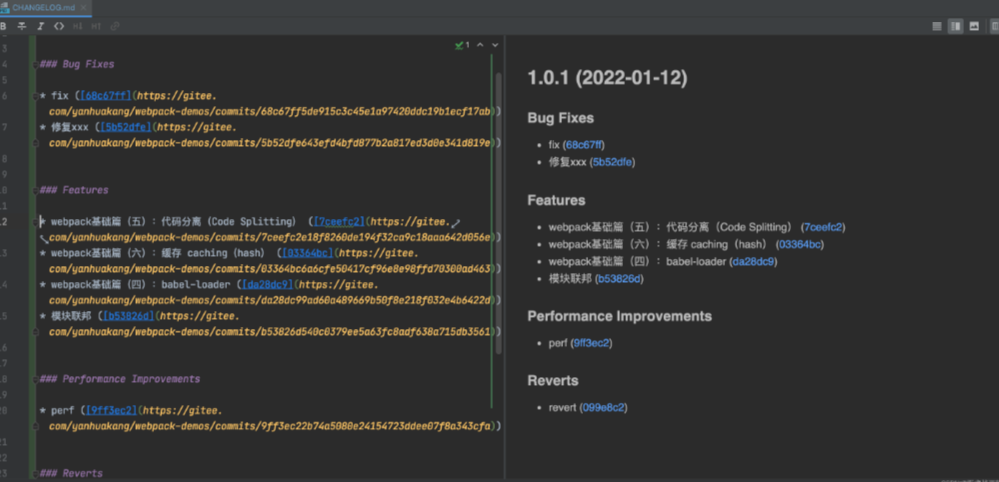The width and height of the screenshot is (999, 482).
Task: Open the 7ceefc2 commit link in the preview
Action: pyautogui.click(x=823, y=227)
